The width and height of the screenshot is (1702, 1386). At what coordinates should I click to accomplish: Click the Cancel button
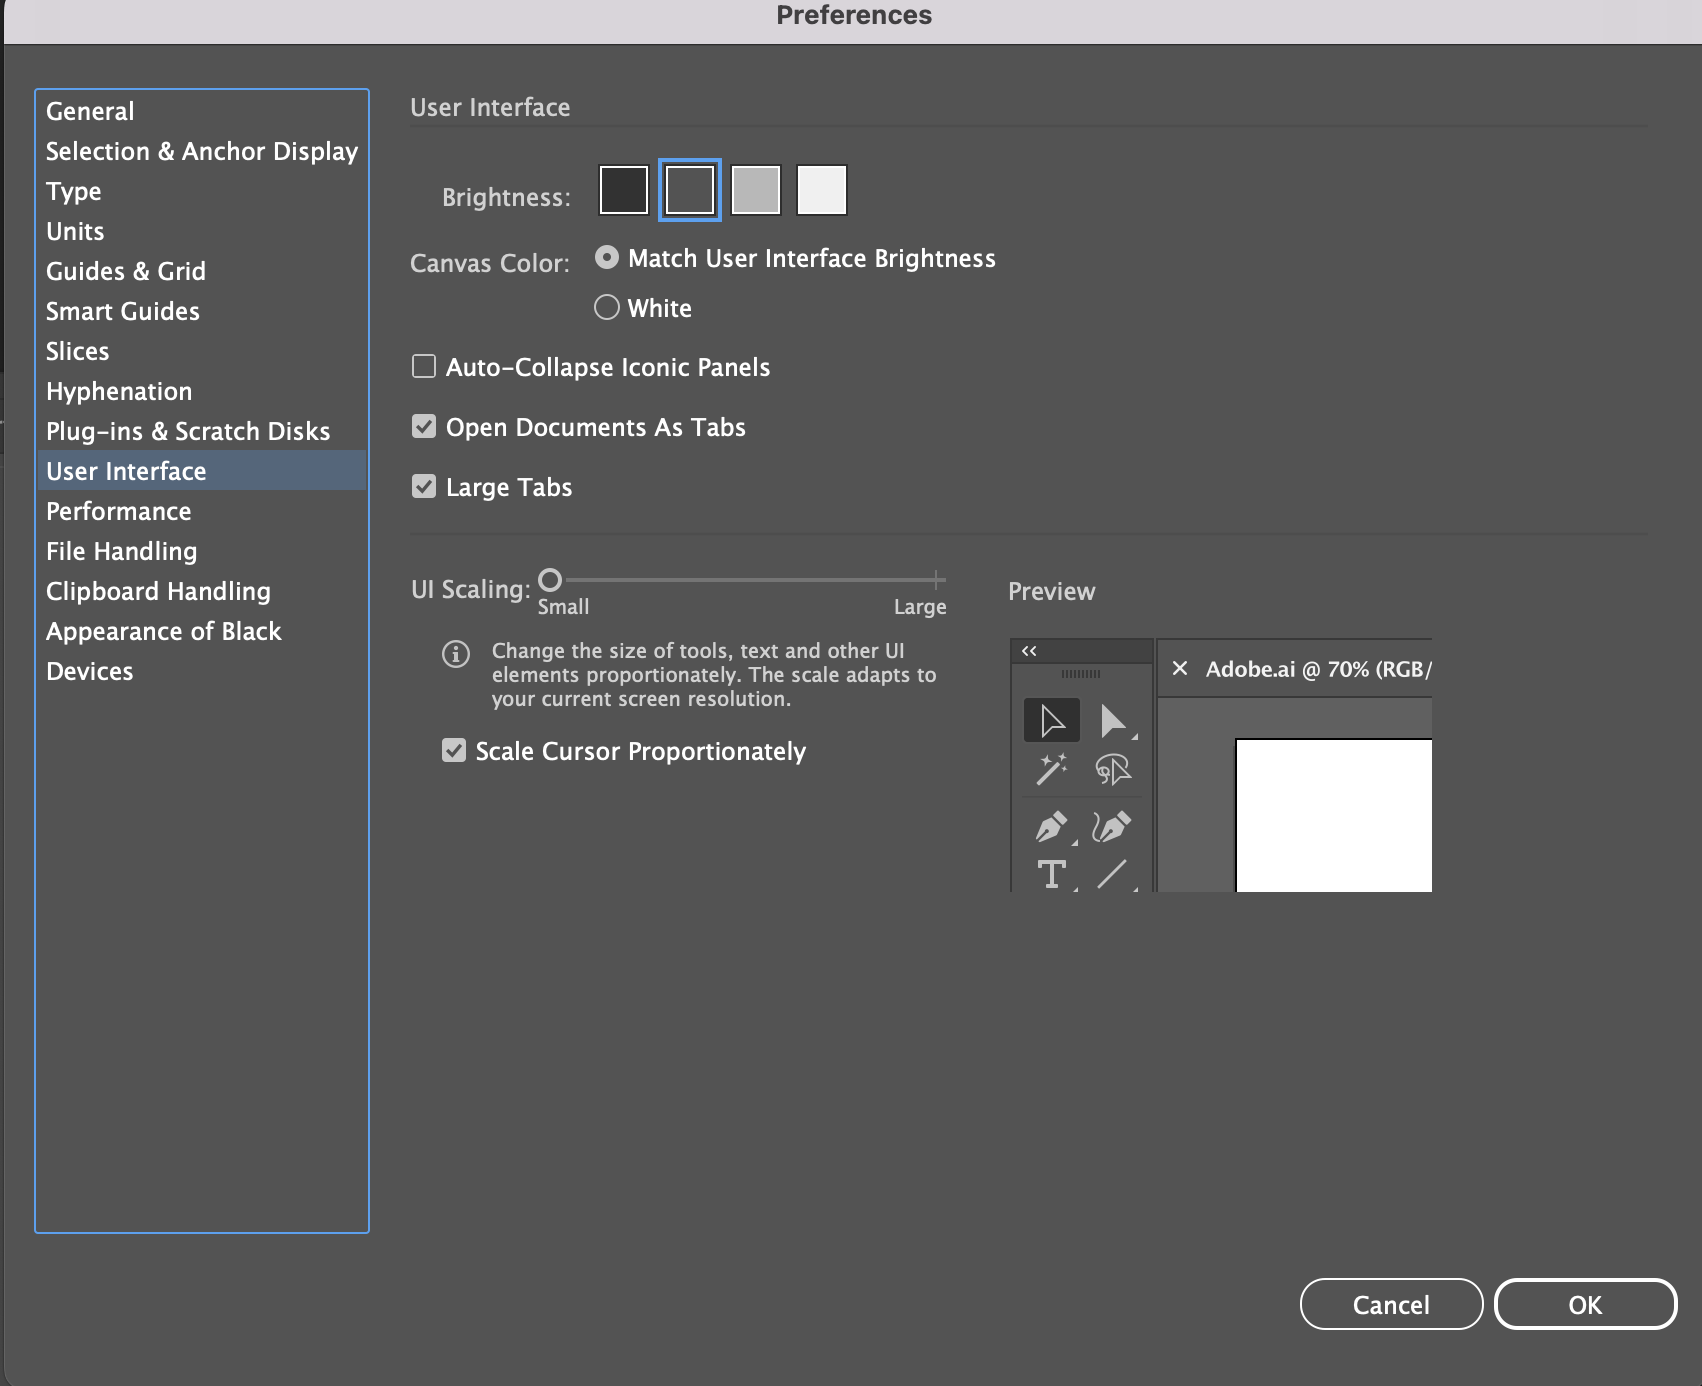(x=1391, y=1304)
